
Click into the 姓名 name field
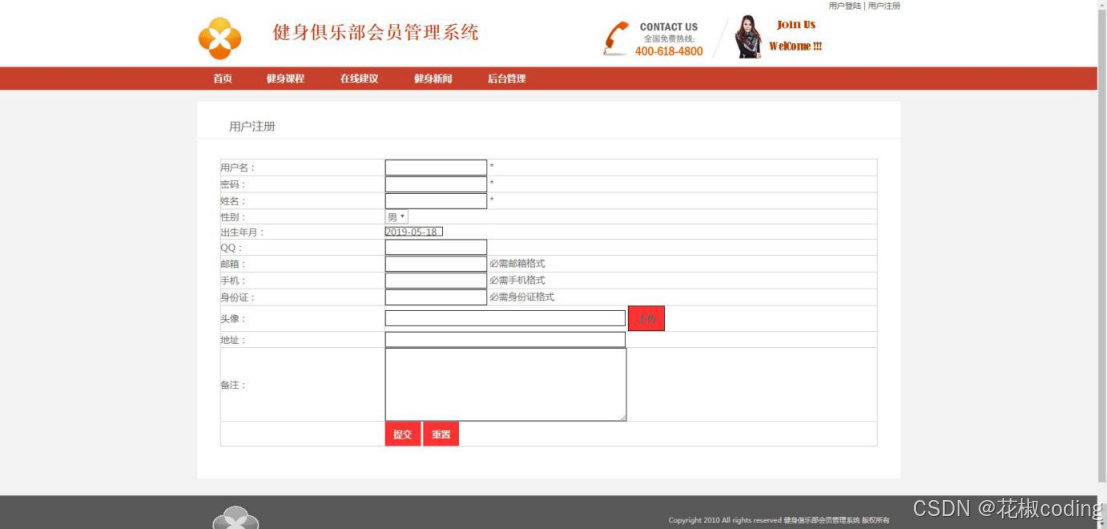436,201
